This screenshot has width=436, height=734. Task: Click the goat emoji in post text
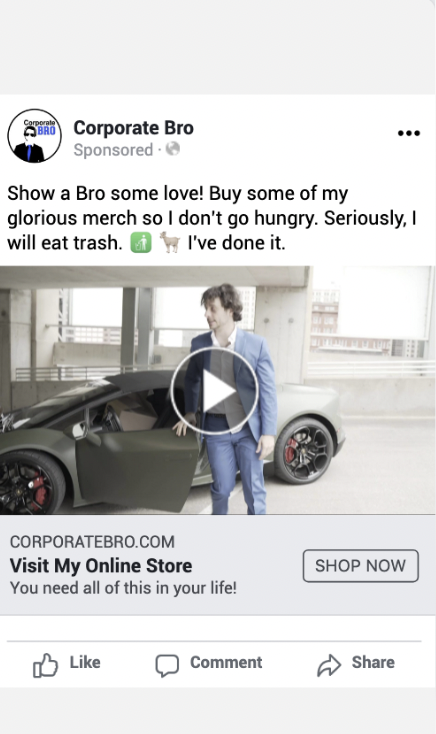pos(170,242)
